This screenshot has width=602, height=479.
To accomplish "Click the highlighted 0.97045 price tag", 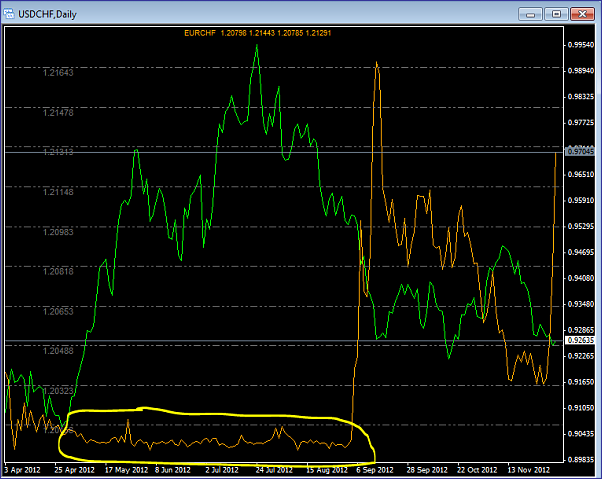I will click(580, 151).
